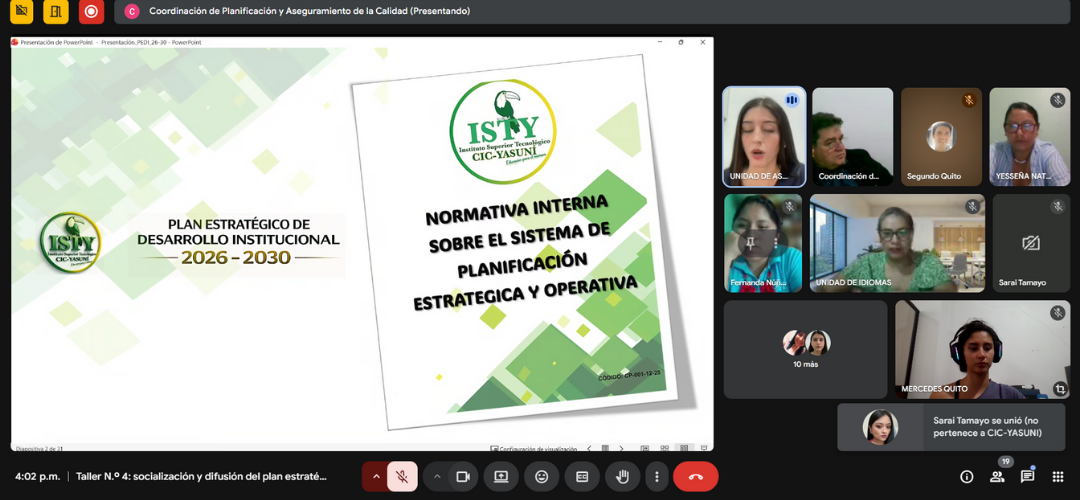Turn off the camera

[x=463, y=477]
